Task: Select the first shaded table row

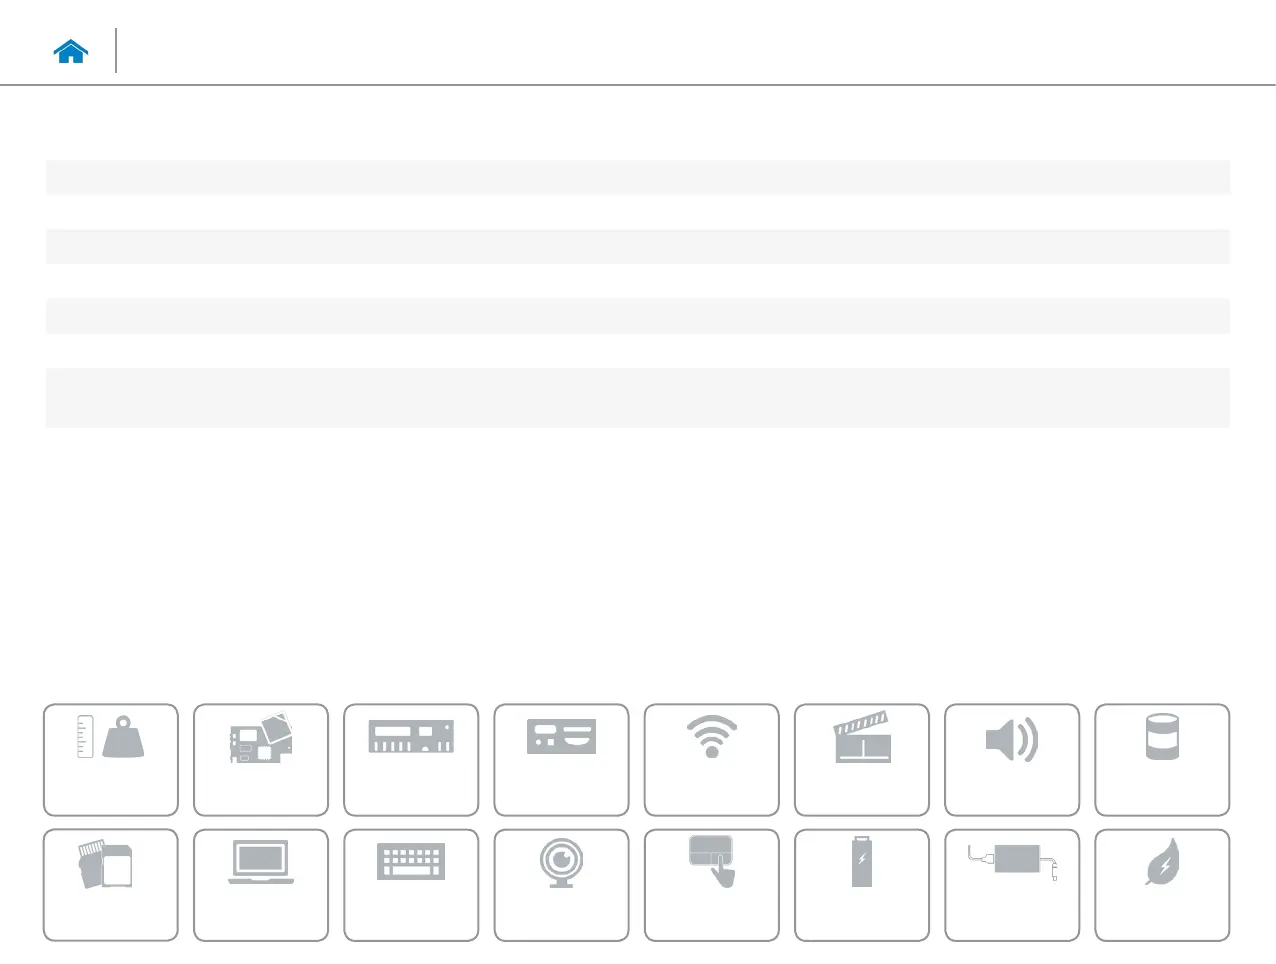Action: (638, 177)
